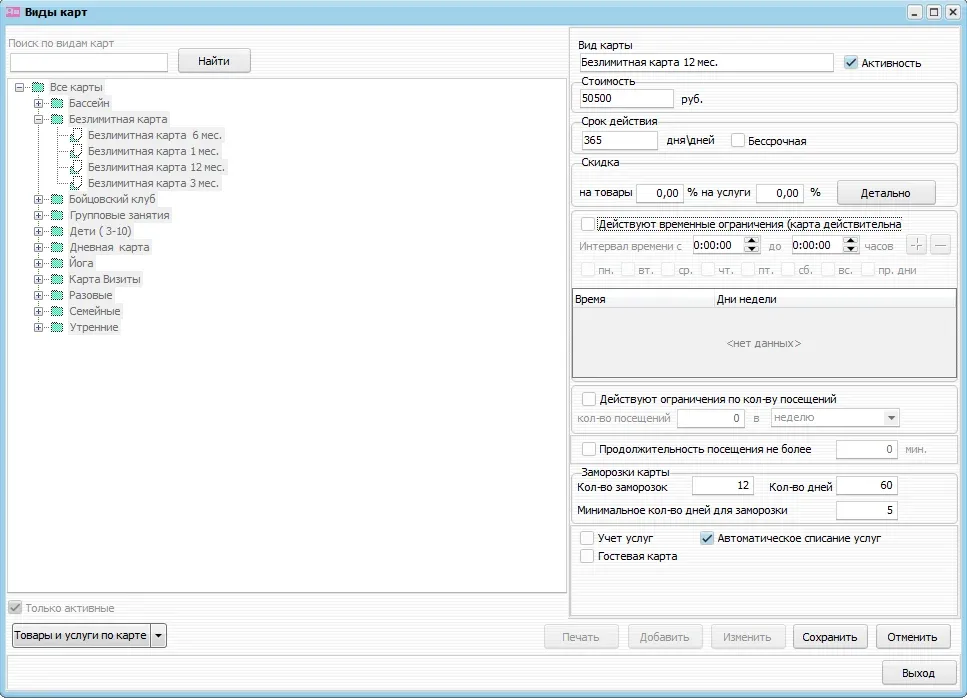This screenshot has width=967, height=698.
Task: Click the folder icon next to Бойцовский клуб
Action: tap(57, 199)
